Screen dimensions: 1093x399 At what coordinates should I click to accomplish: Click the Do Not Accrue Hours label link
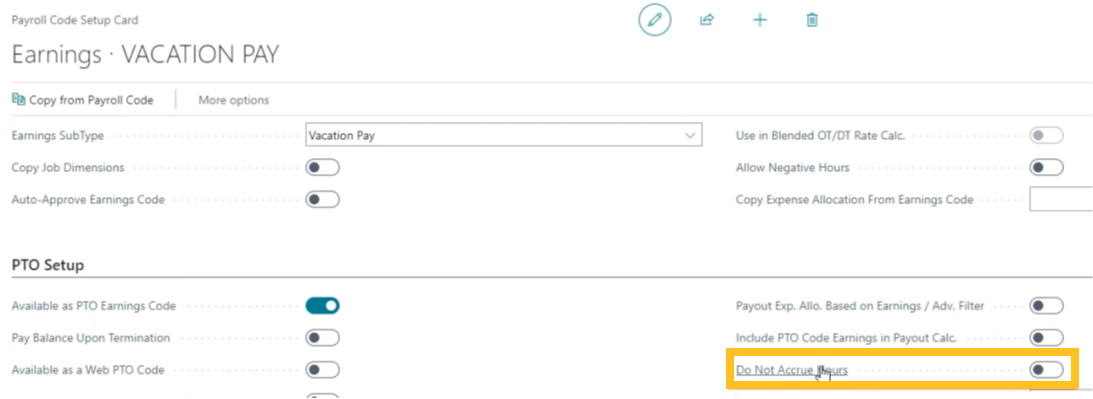792,370
